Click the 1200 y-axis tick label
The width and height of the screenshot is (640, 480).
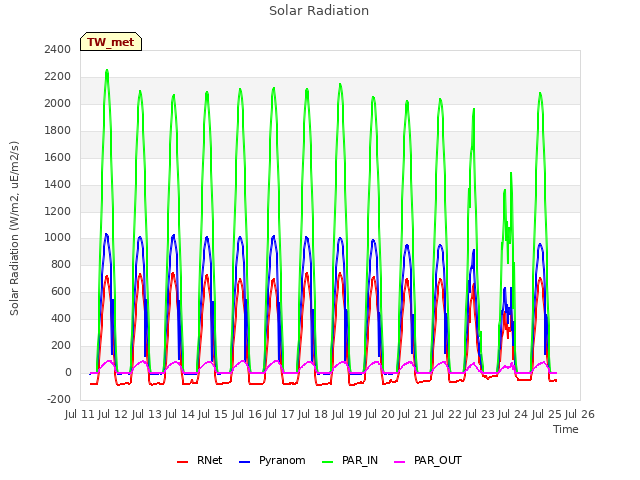58,211
